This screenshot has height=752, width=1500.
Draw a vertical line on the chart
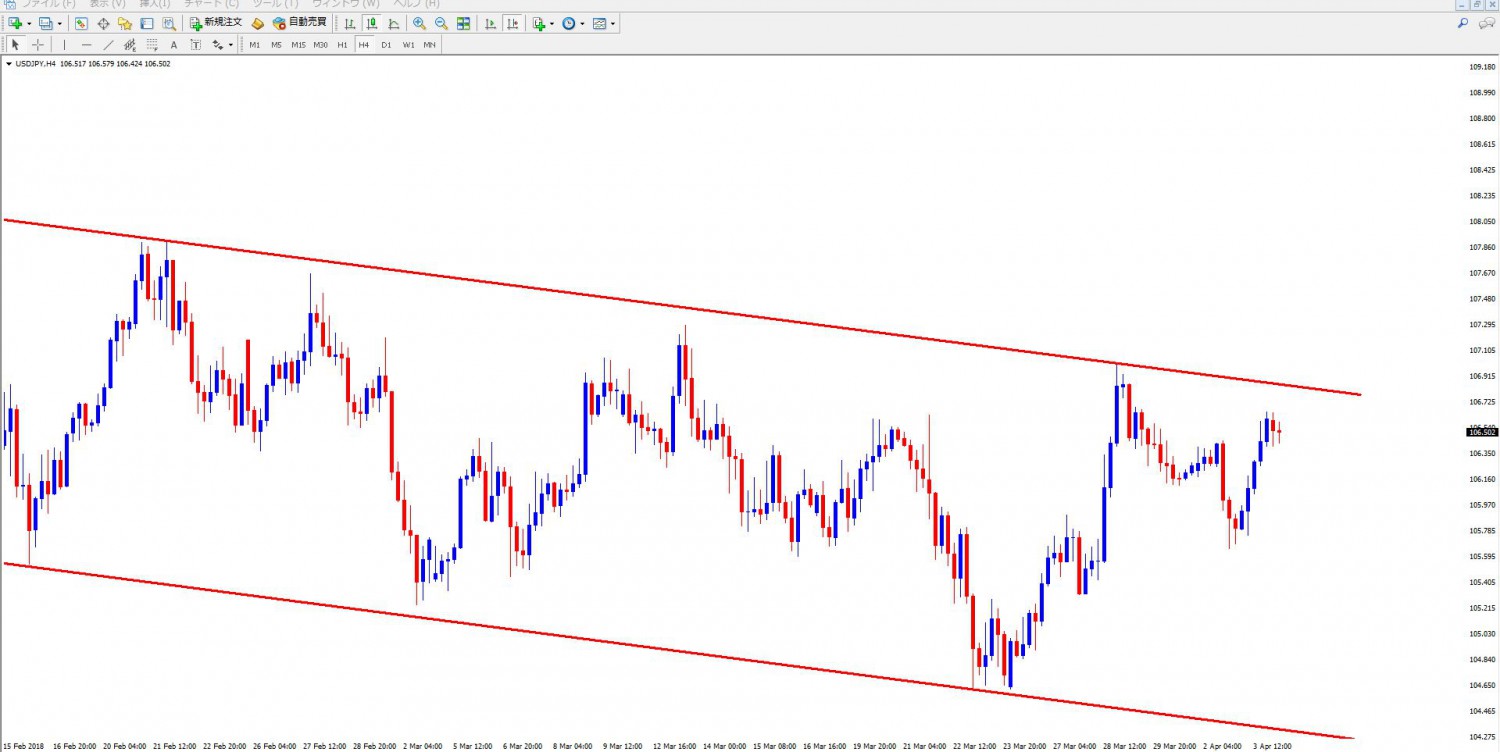(x=64, y=45)
